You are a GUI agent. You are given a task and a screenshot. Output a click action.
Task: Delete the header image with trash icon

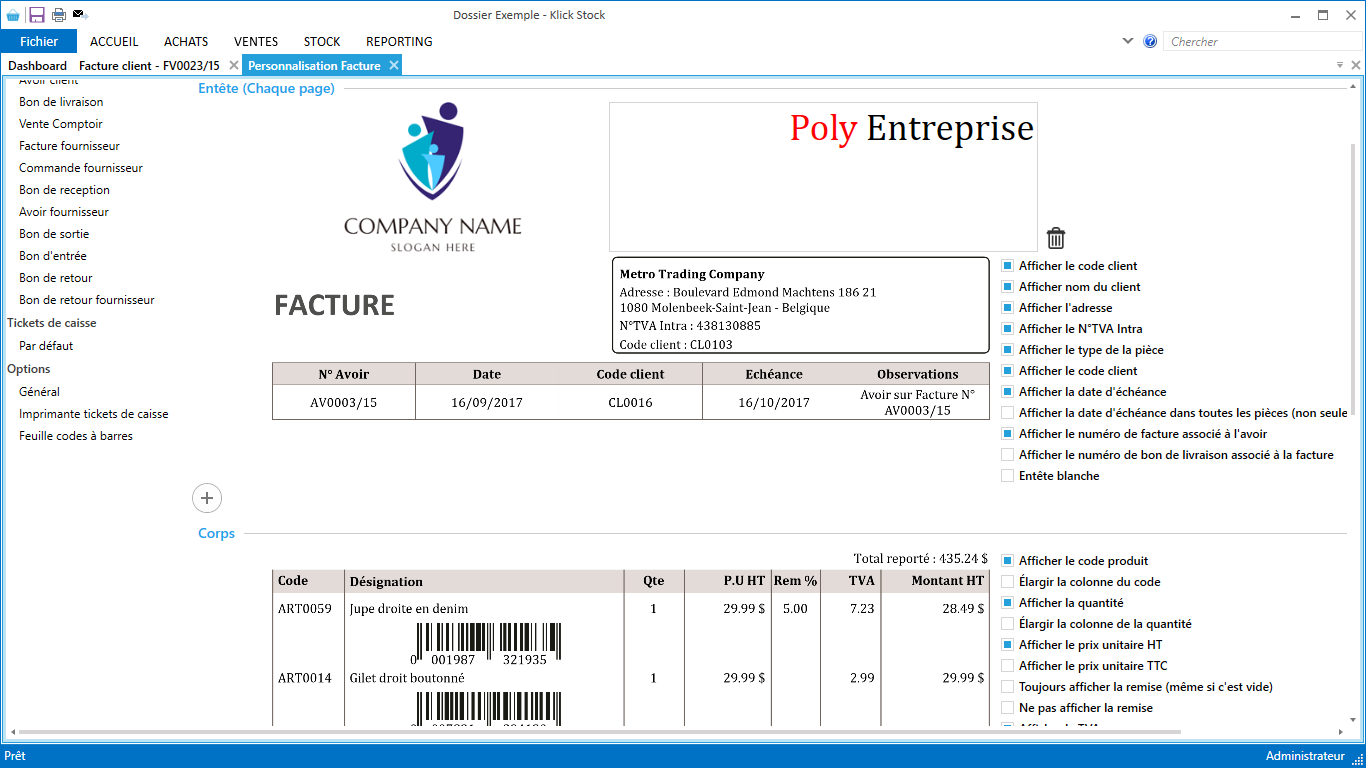1056,238
